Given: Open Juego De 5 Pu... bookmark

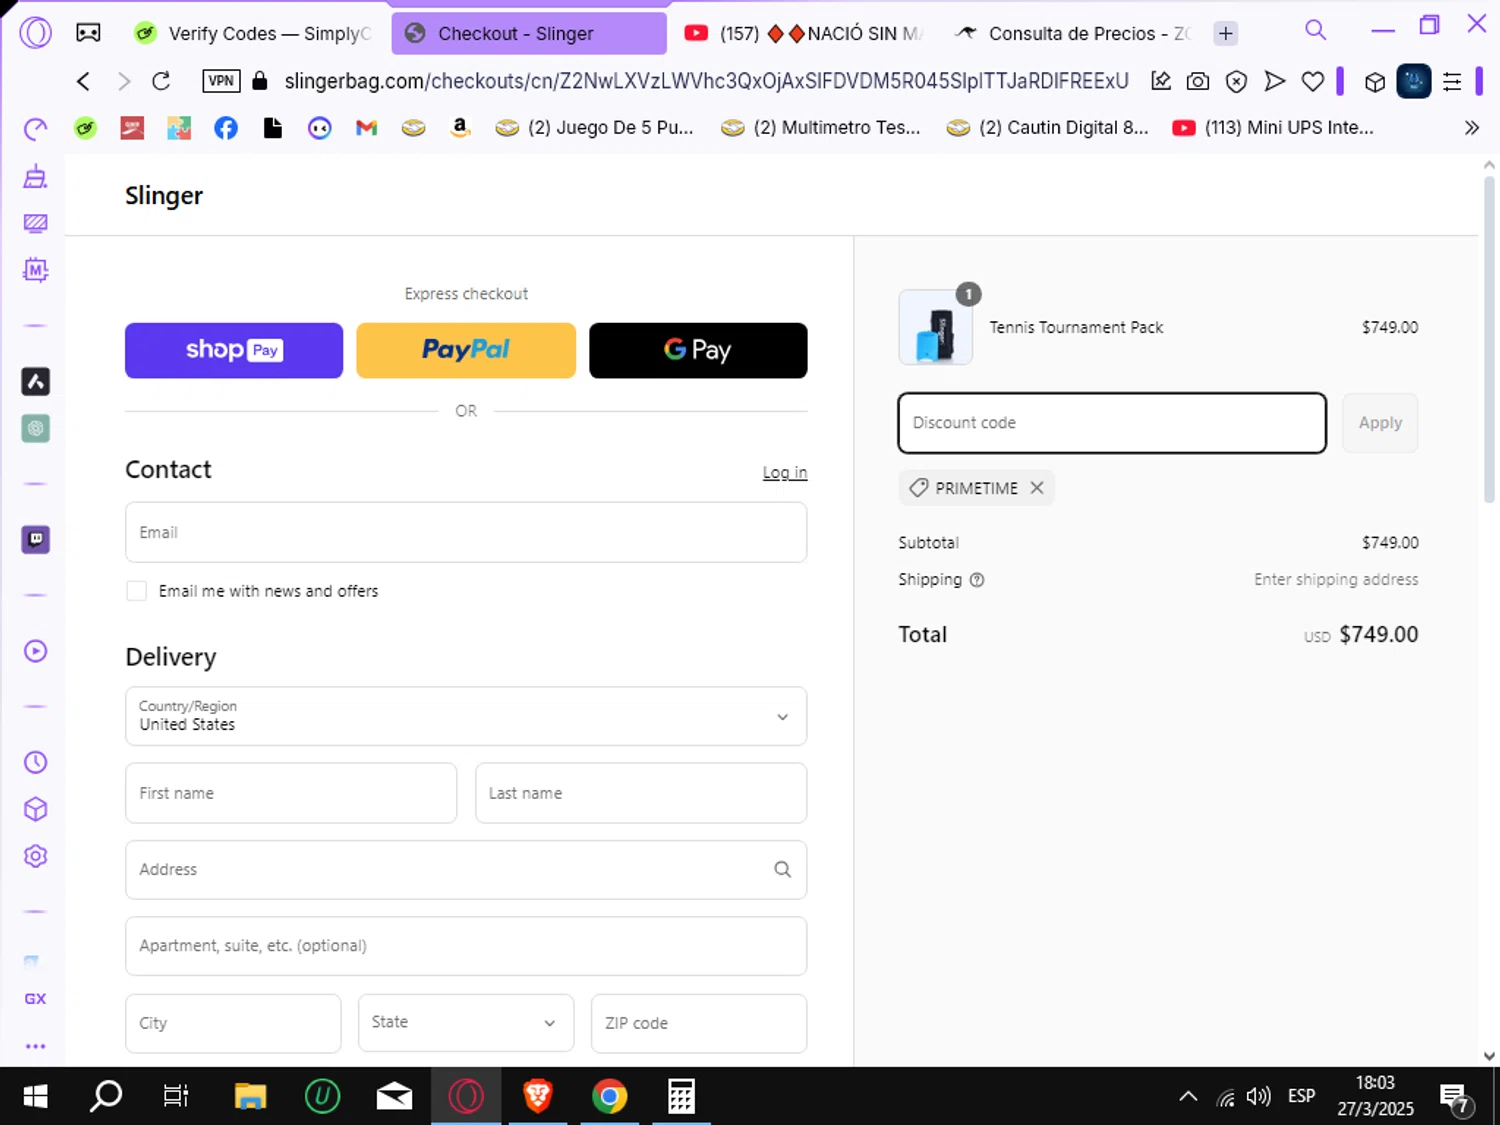Looking at the screenshot, I should (595, 128).
